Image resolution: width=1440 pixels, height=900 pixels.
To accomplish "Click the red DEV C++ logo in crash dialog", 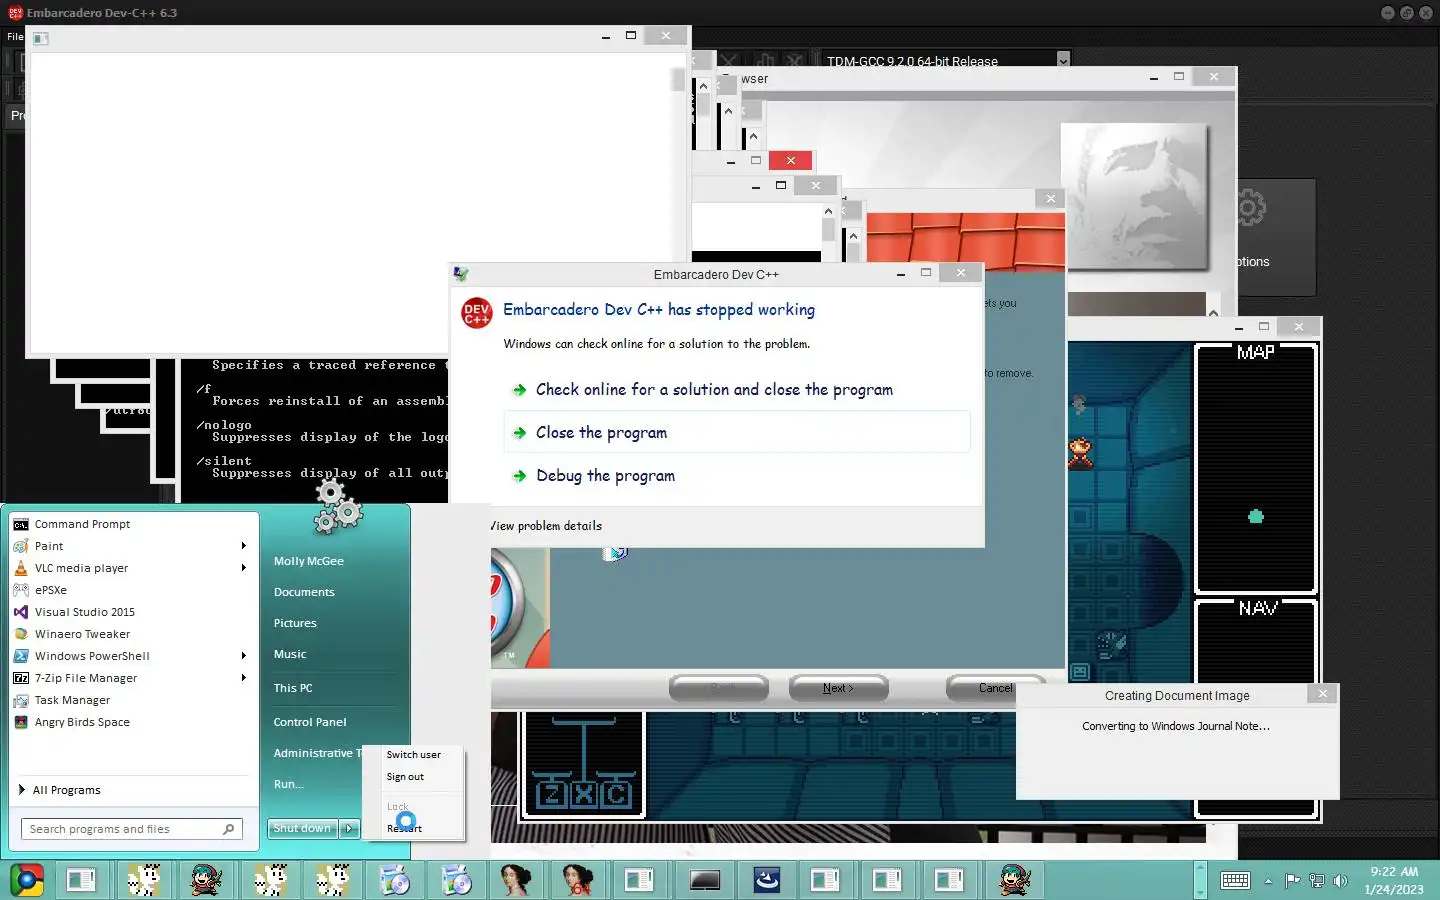I will pyautogui.click(x=477, y=313).
